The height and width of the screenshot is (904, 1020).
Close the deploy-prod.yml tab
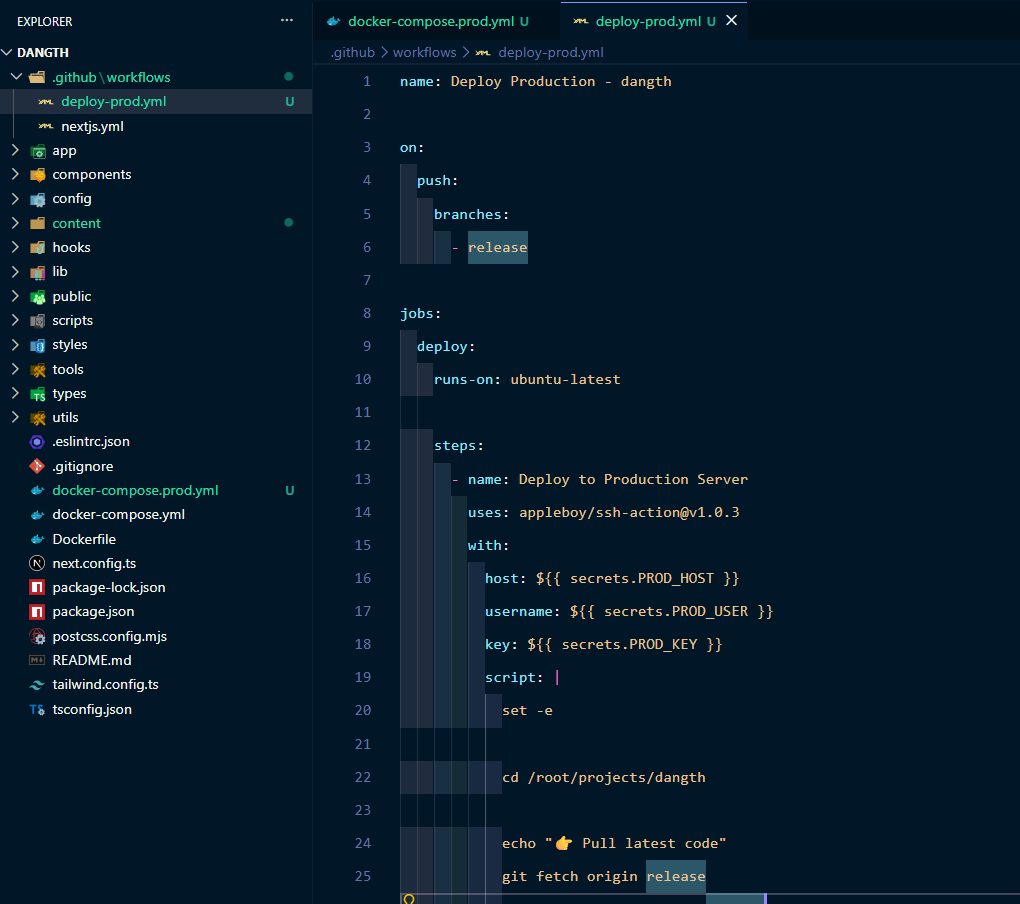pyautogui.click(x=732, y=21)
